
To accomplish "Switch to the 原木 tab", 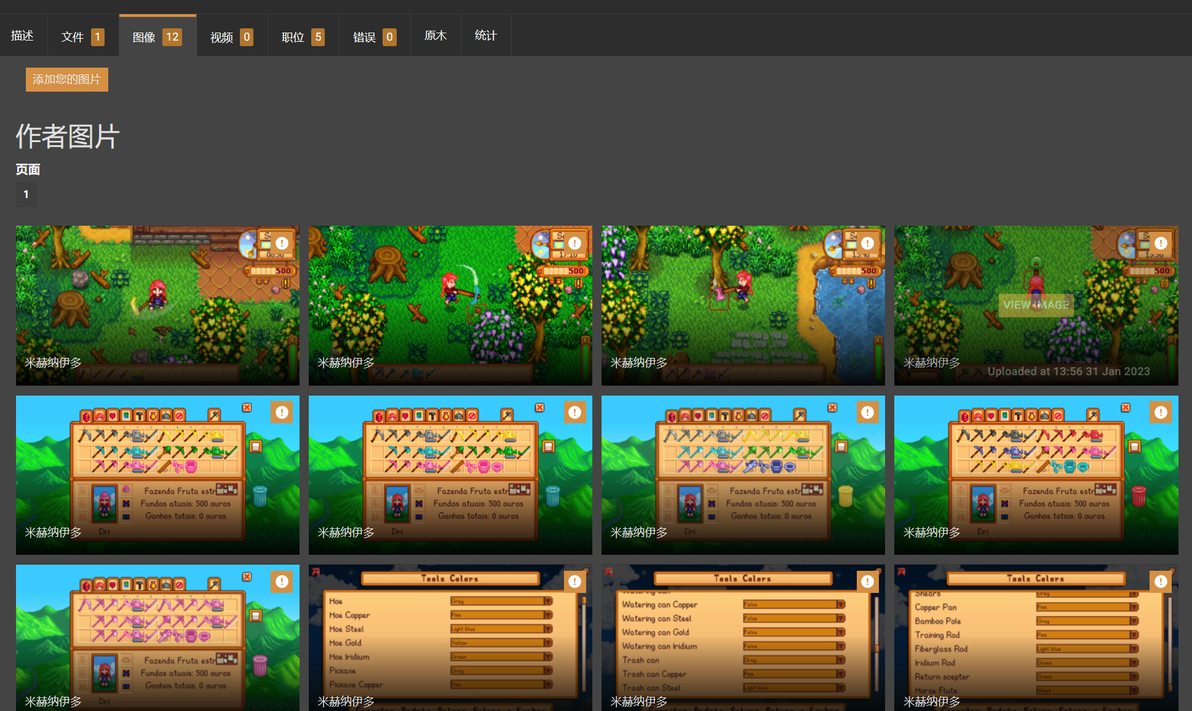I will tap(436, 36).
